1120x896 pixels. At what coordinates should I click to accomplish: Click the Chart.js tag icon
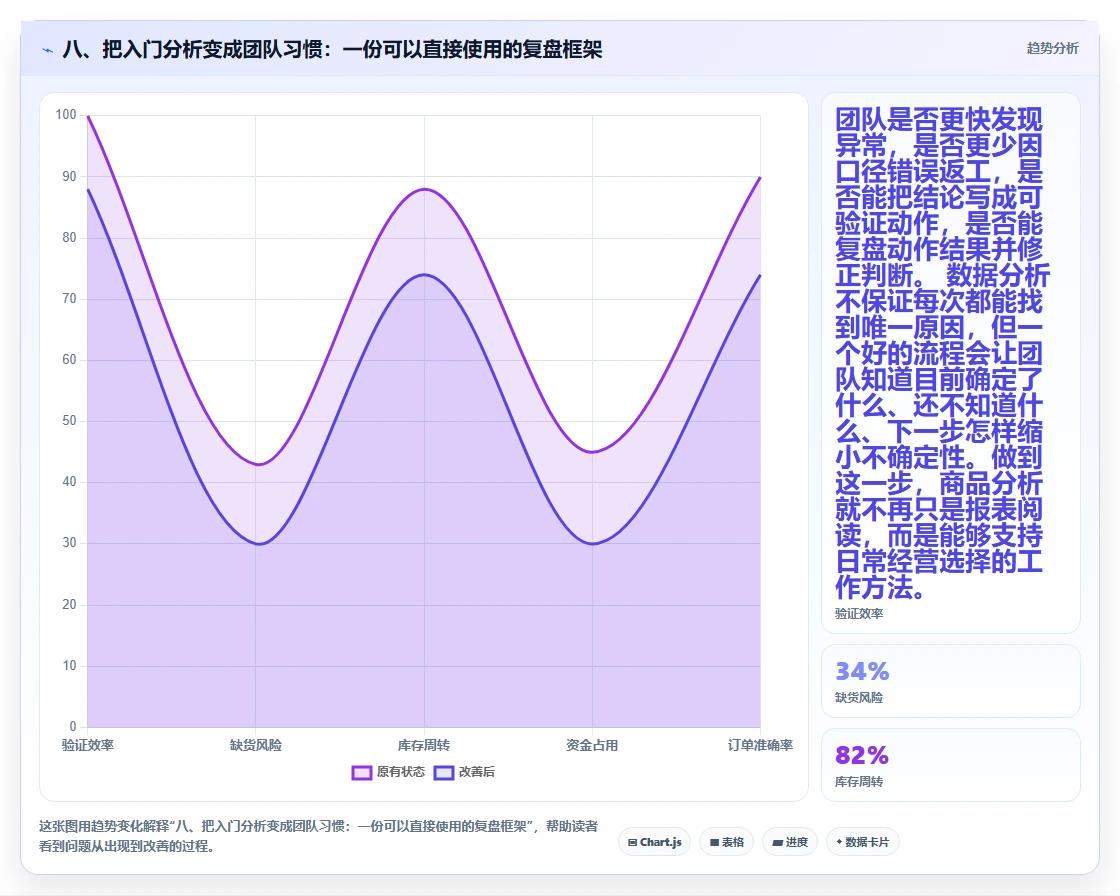click(632, 842)
